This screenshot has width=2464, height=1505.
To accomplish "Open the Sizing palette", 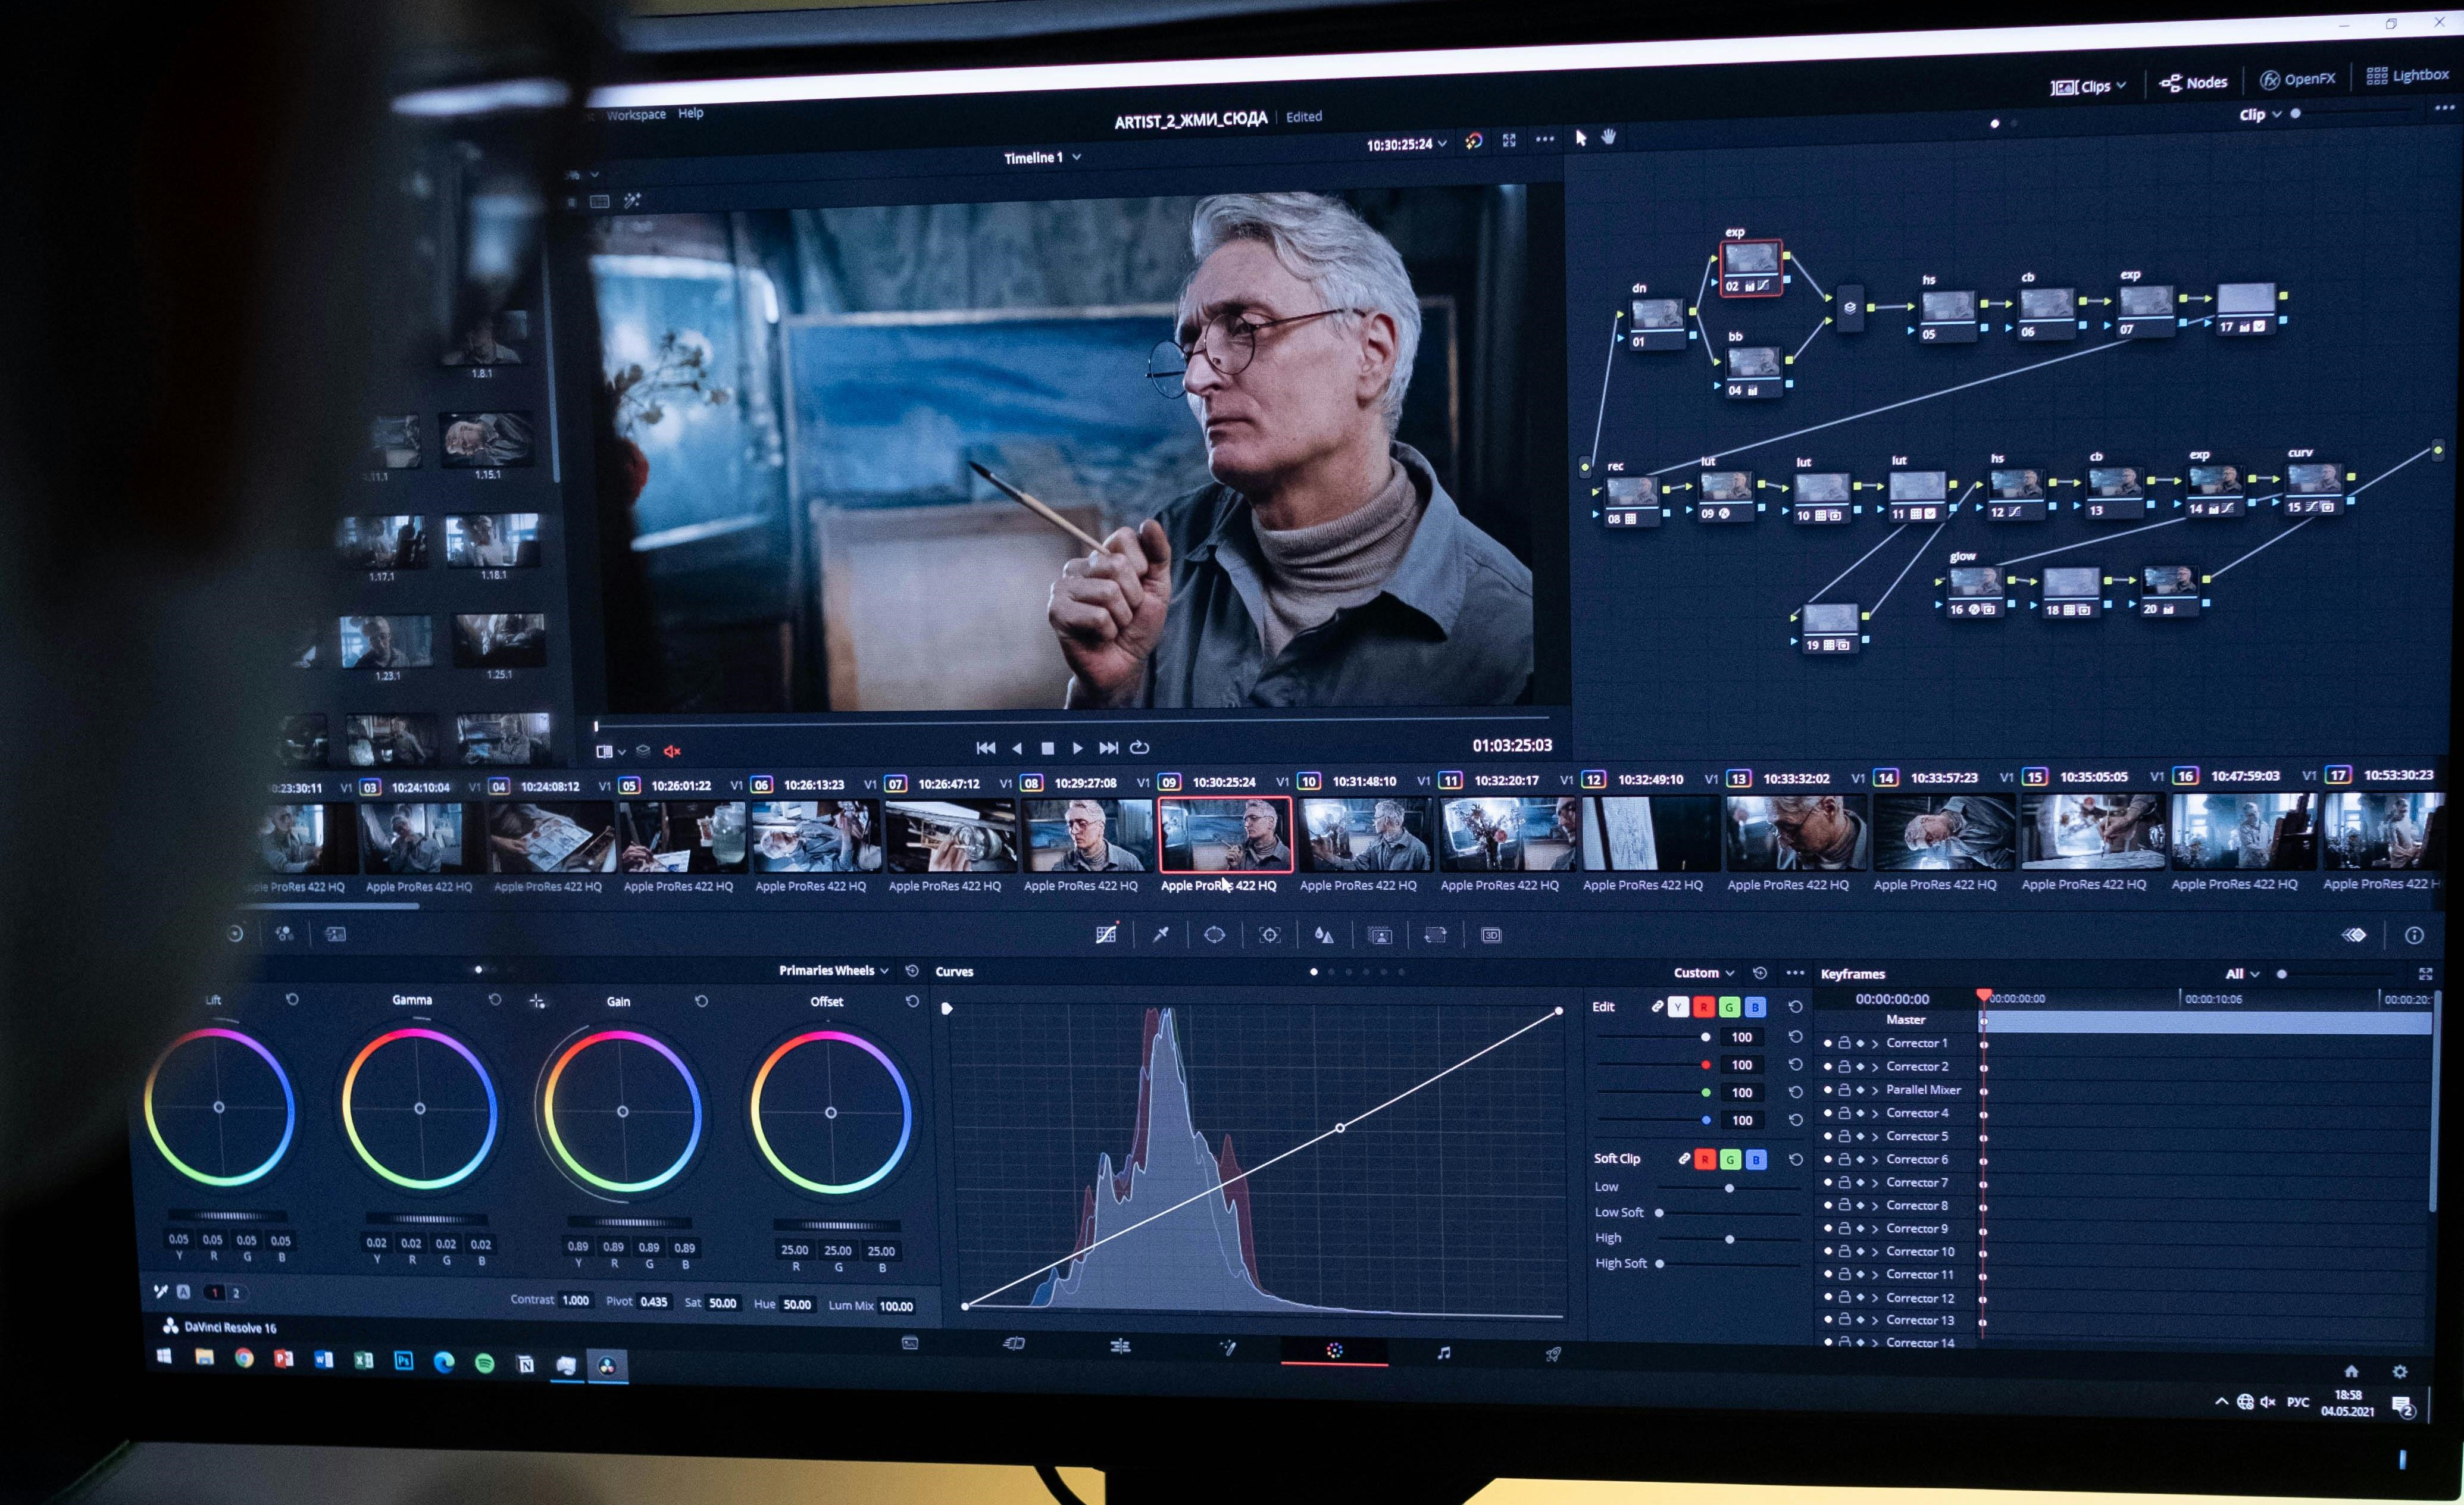I will pyautogui.click(x=1435, y=935).
